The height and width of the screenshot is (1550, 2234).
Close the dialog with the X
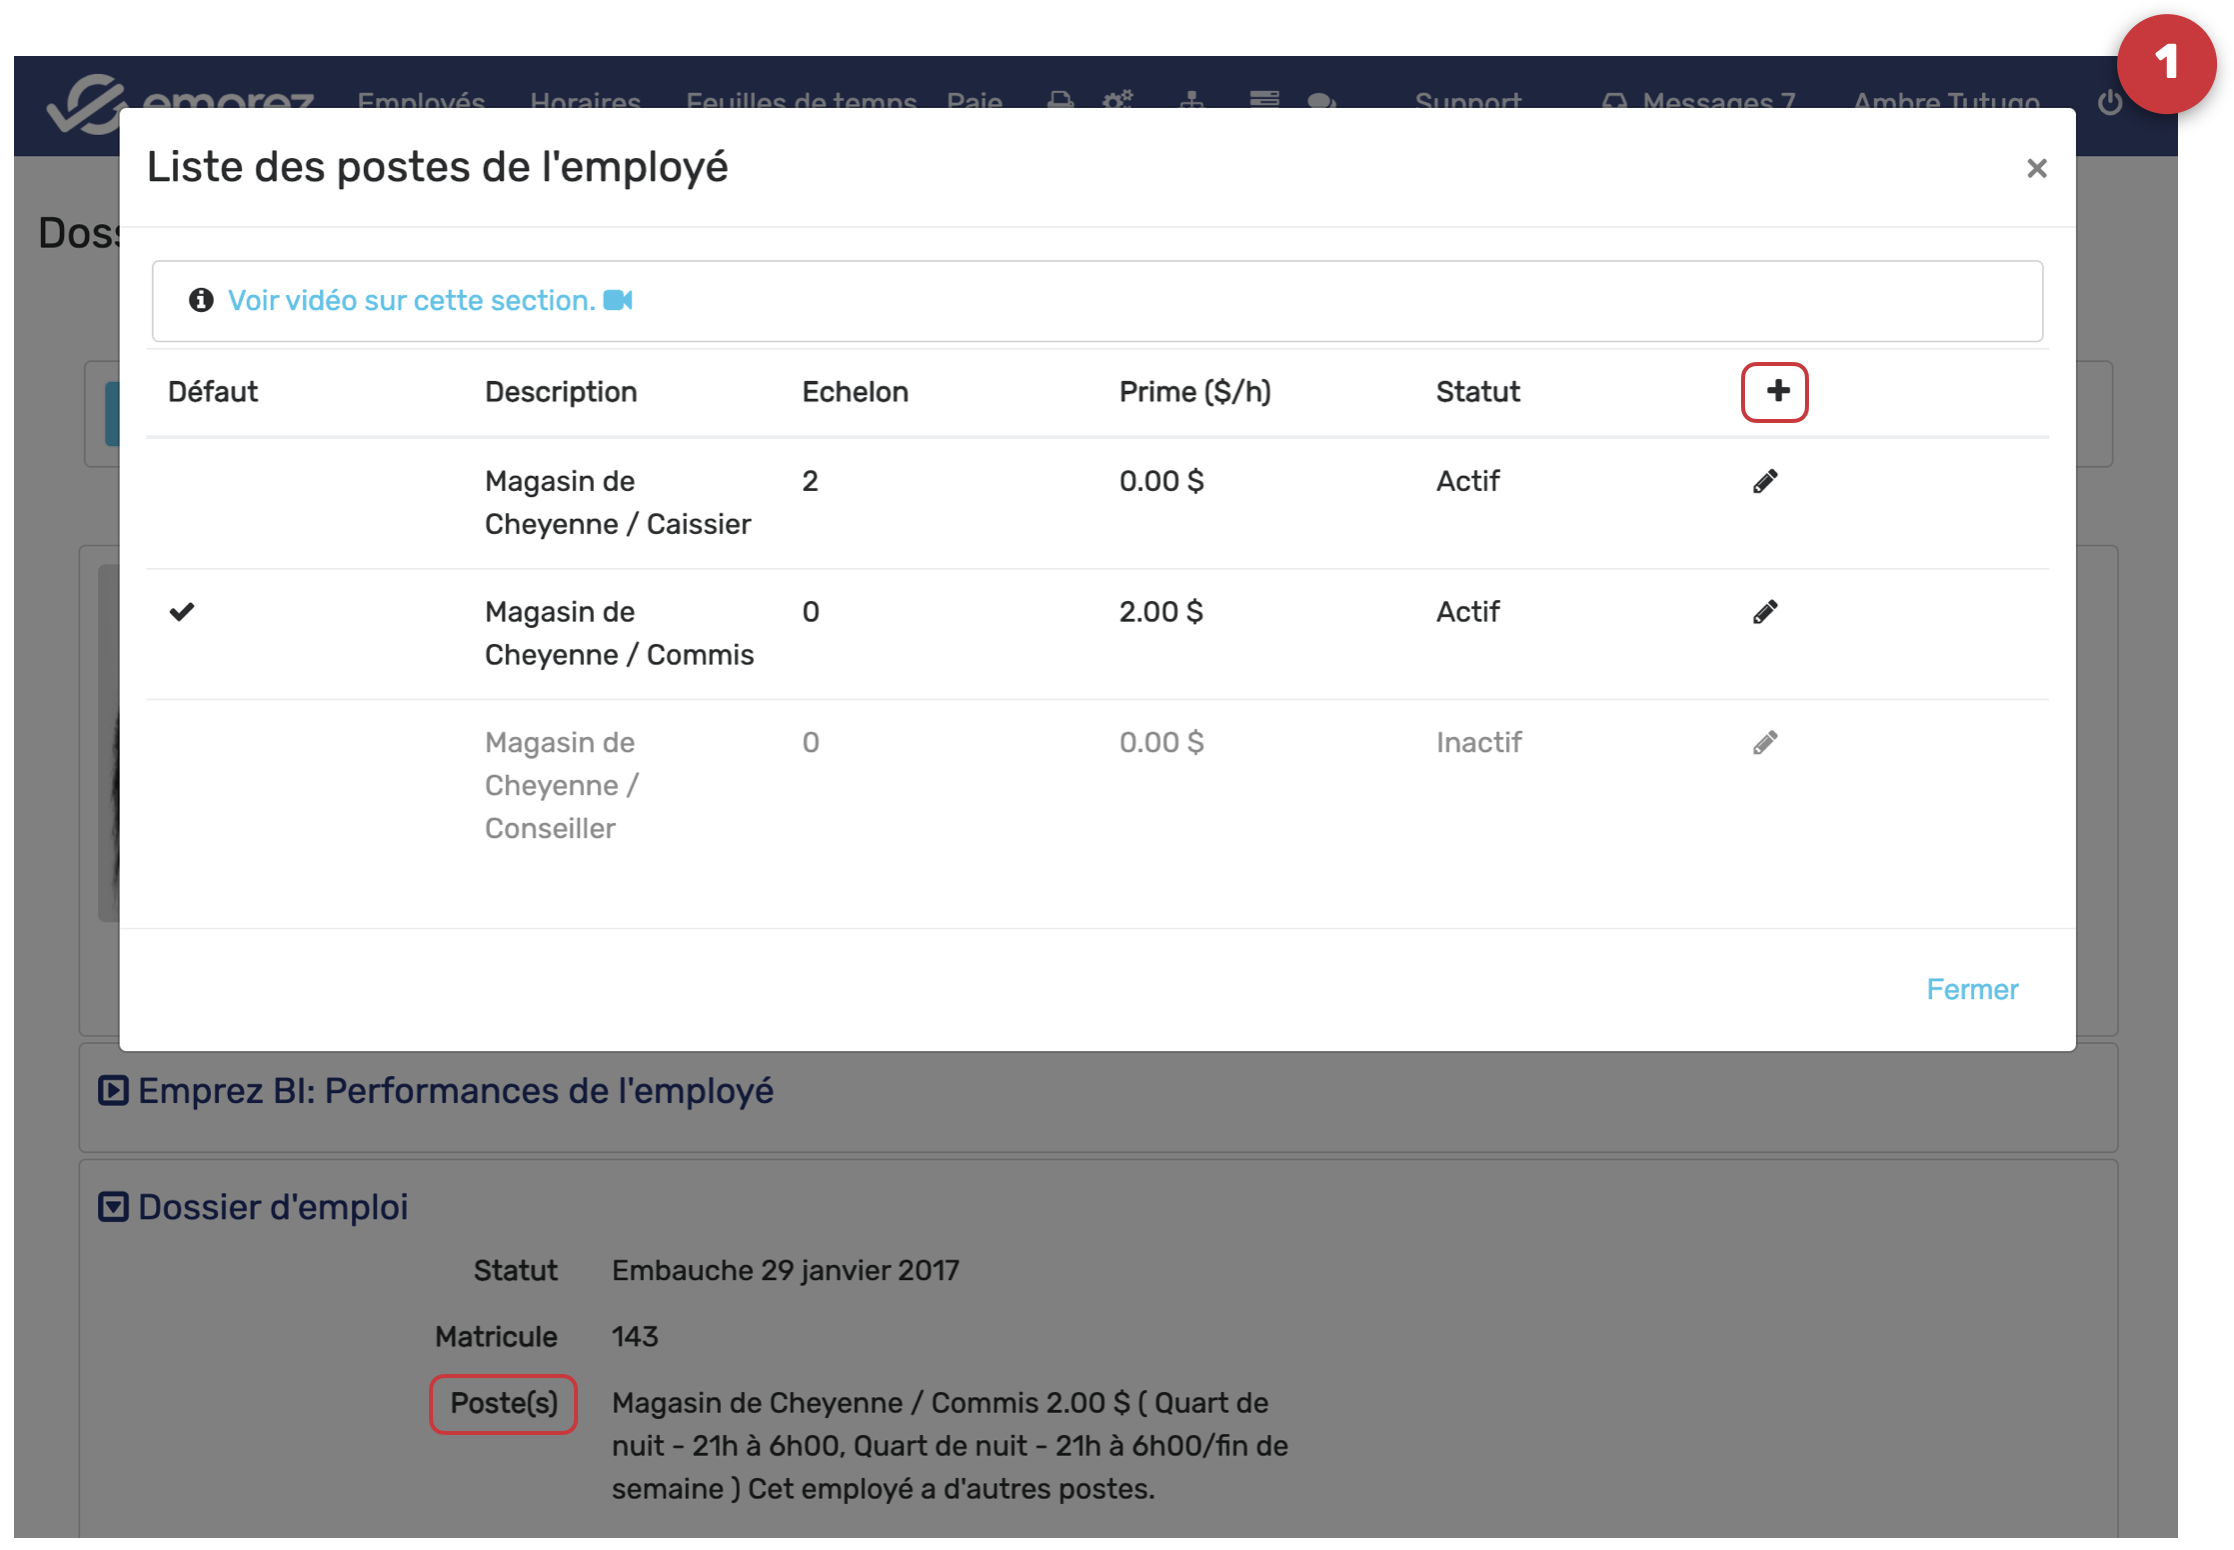[x=2036, y=168]
